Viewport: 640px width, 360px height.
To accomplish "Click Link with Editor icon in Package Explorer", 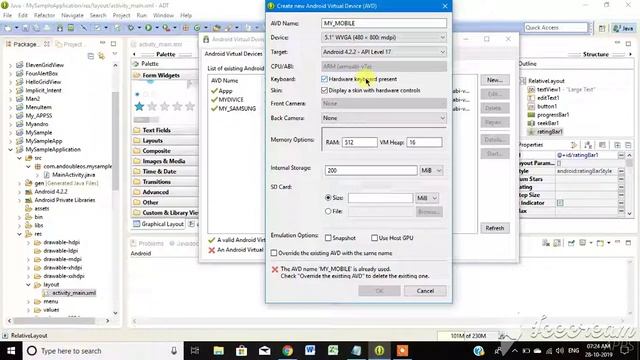I will (101, 56).
